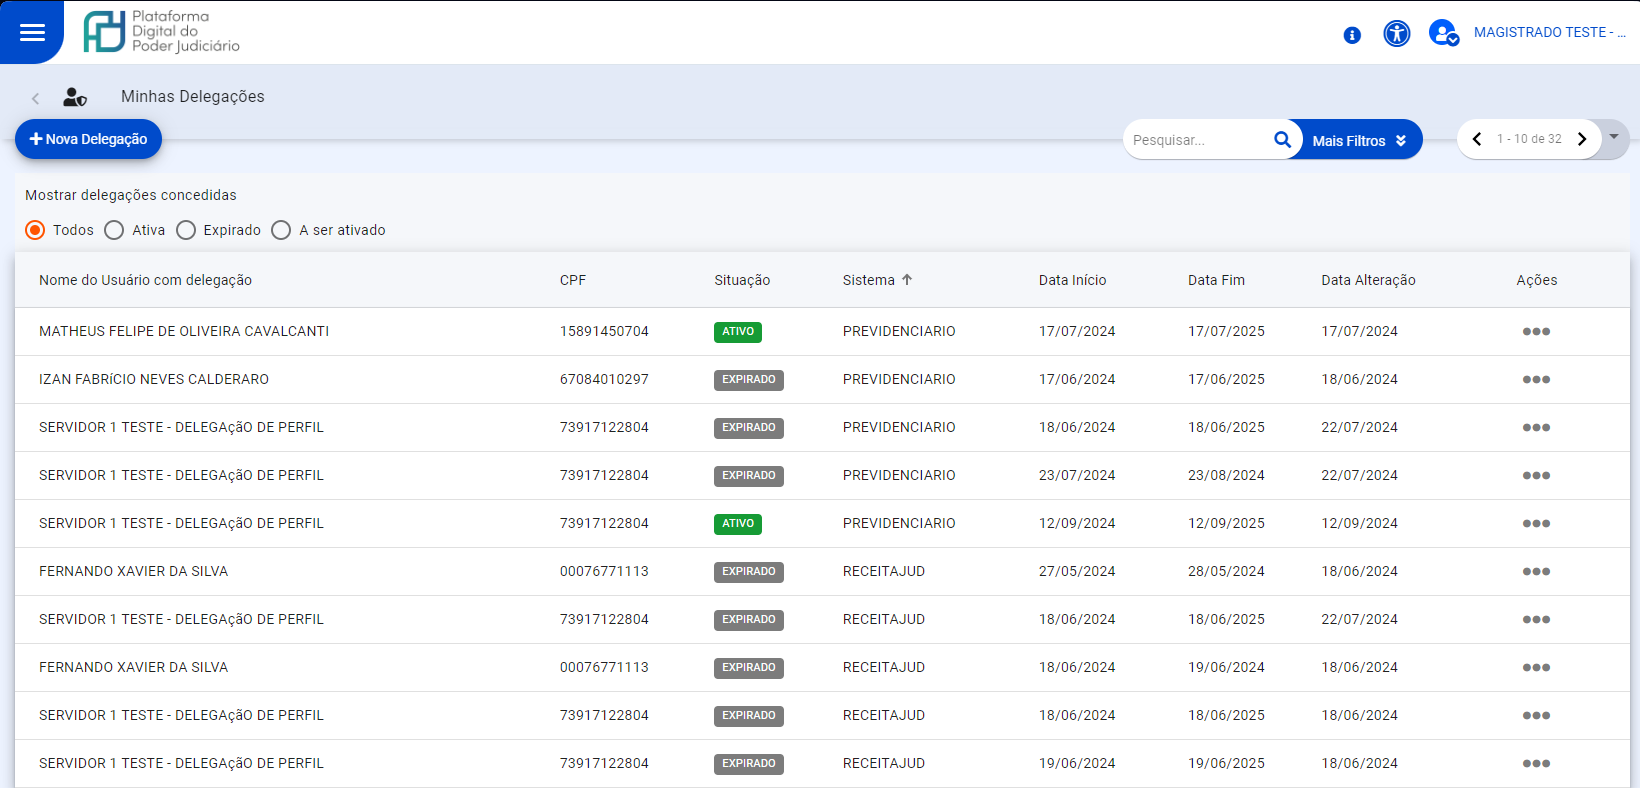1640x788 pixels.
Task: Go to next page of results
Action: click(x=1582, y=139)
